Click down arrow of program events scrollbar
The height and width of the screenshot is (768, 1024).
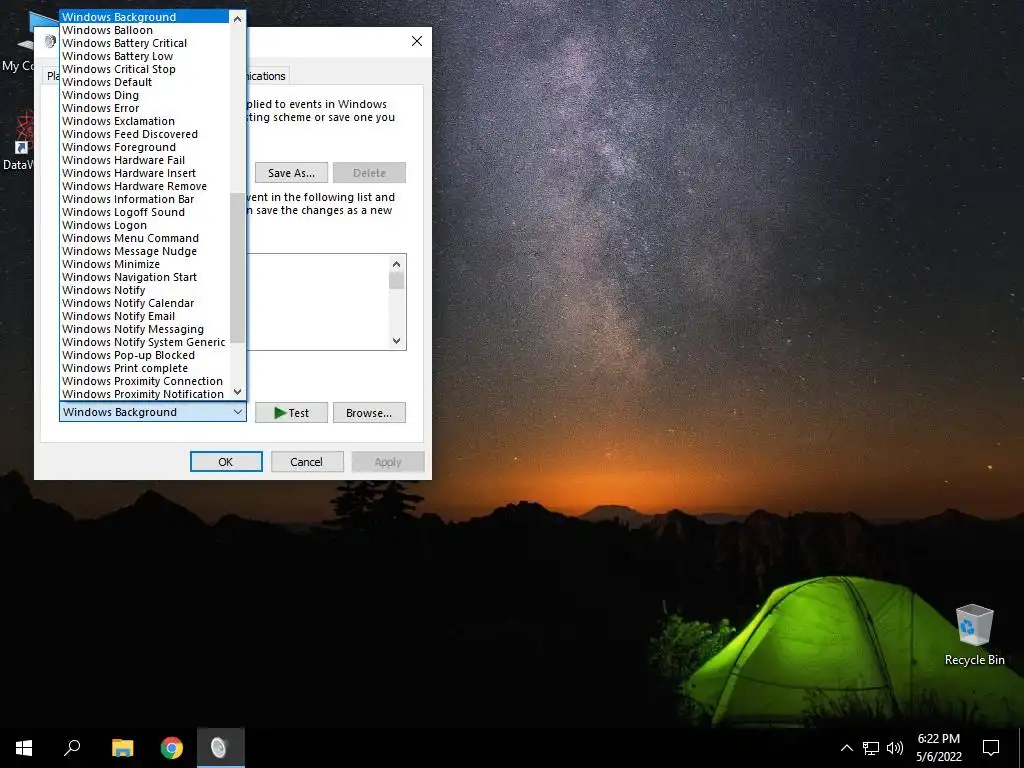396,340
